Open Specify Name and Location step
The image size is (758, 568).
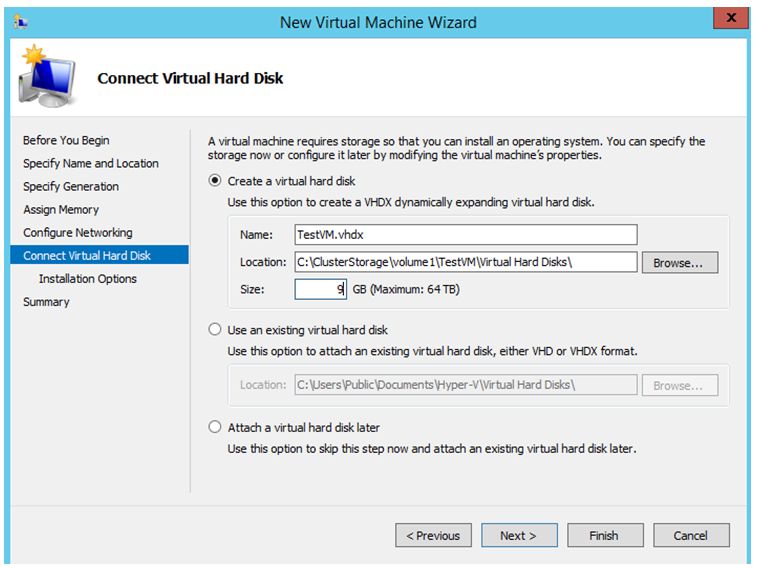(91, 163)
